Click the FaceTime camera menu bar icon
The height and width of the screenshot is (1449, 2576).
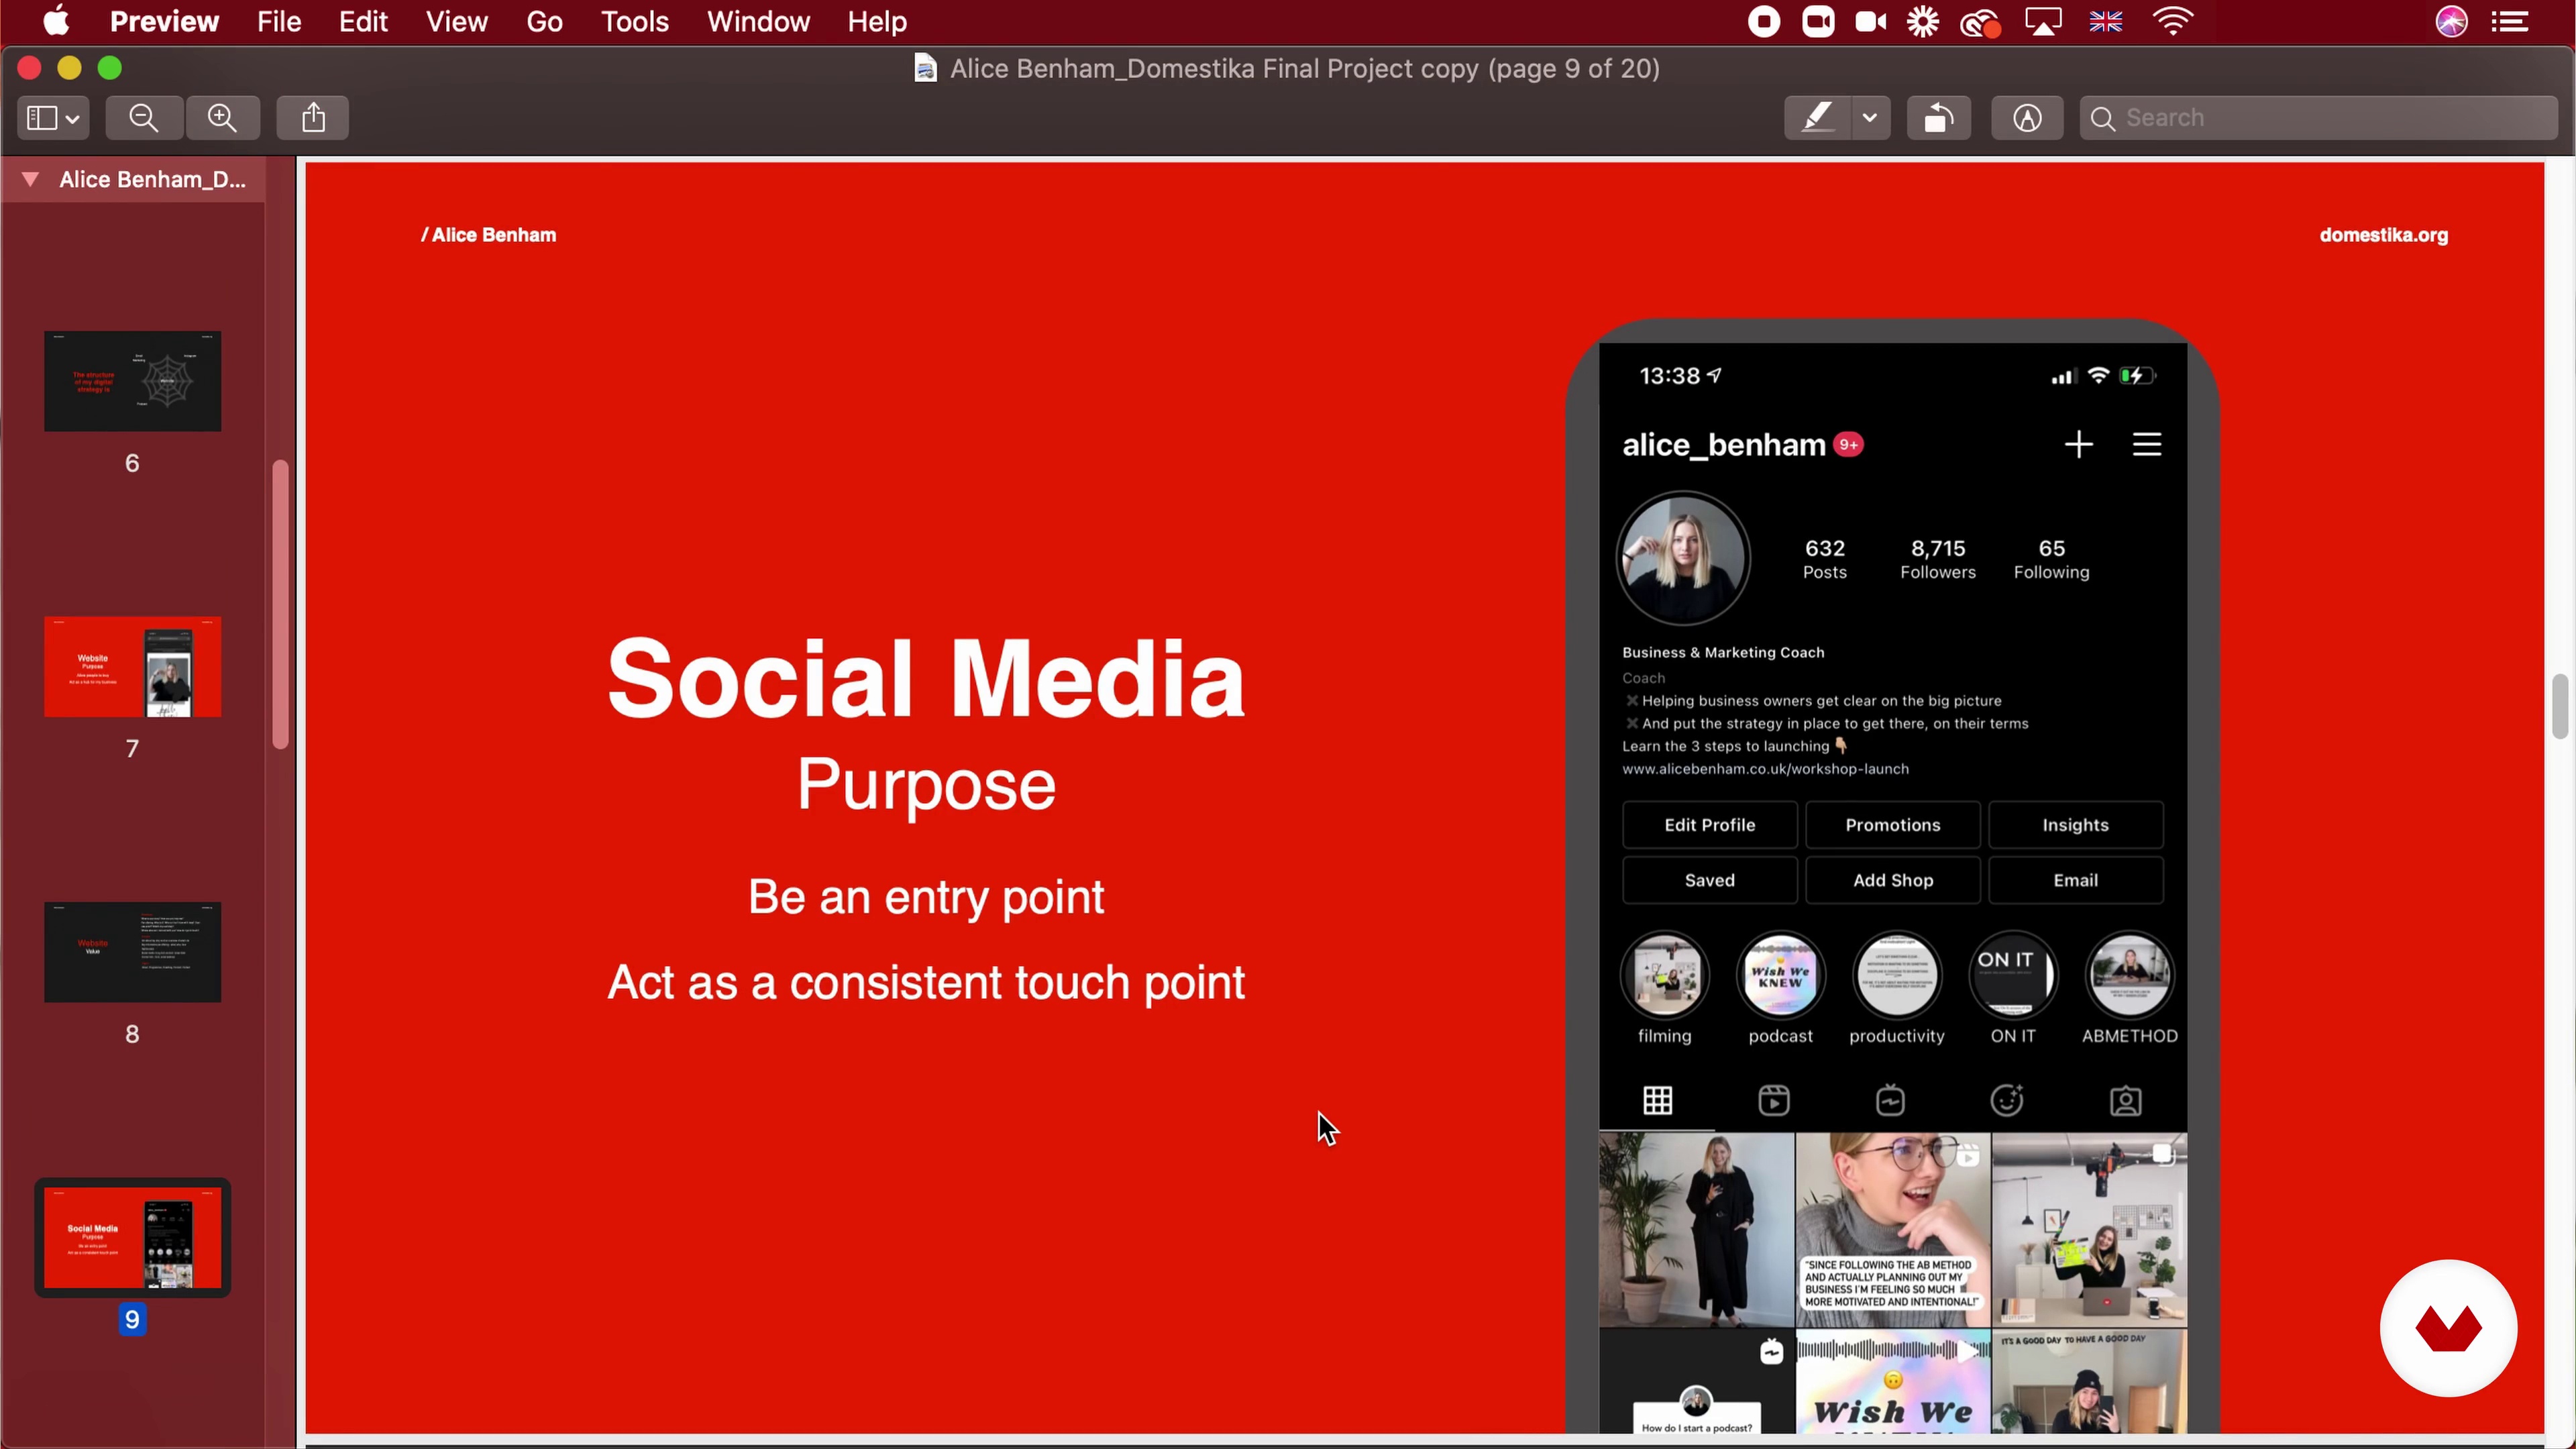pos(1871,21)
